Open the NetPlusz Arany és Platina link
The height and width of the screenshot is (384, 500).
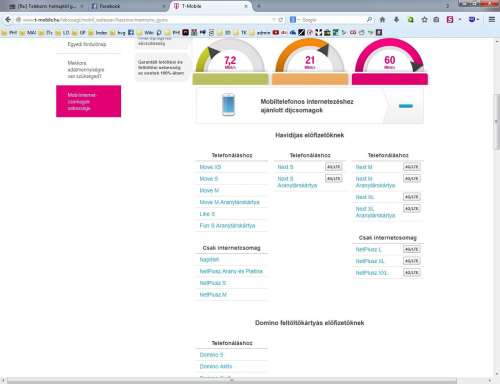[x=231, y=271]
